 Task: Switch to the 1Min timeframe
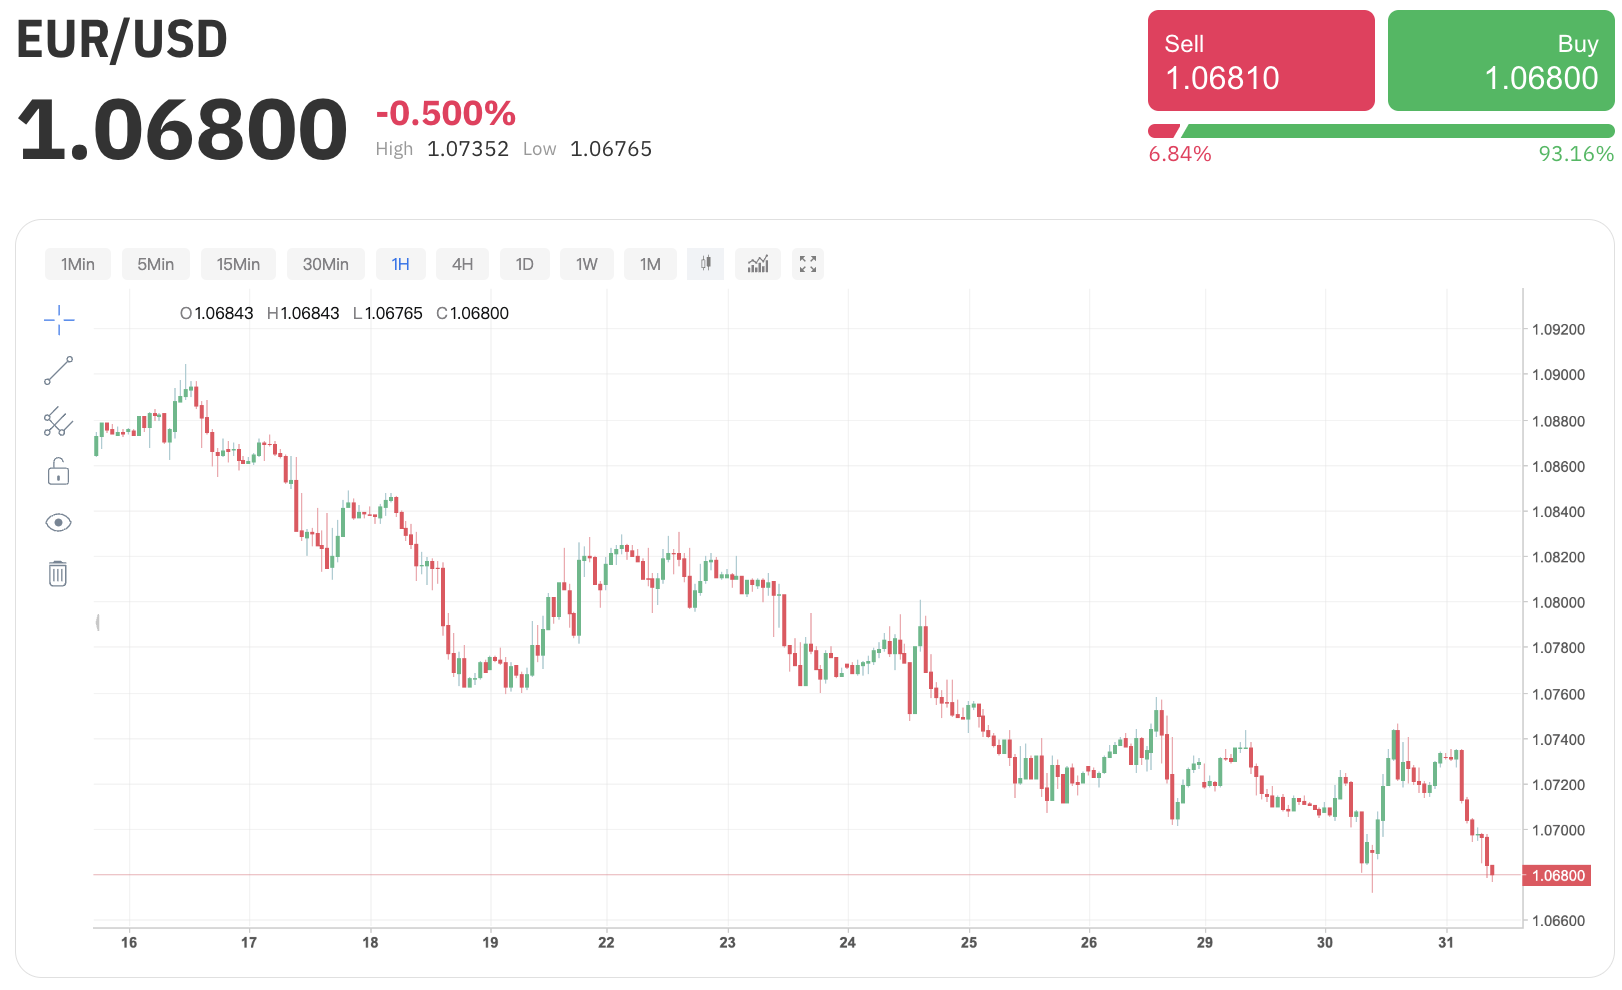click(x=78, y=264)
